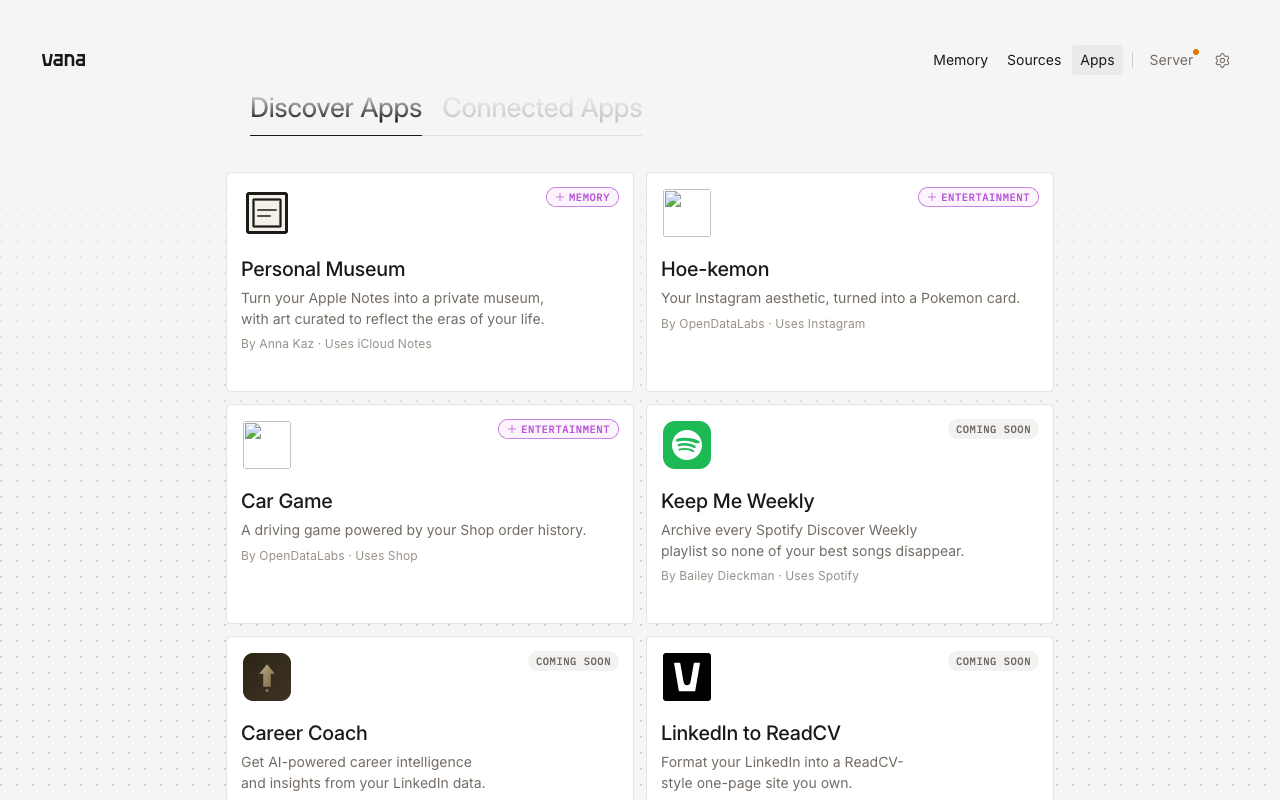Click the Entertainment tag on Car Game
The image size is (1280, 800).
558,429
